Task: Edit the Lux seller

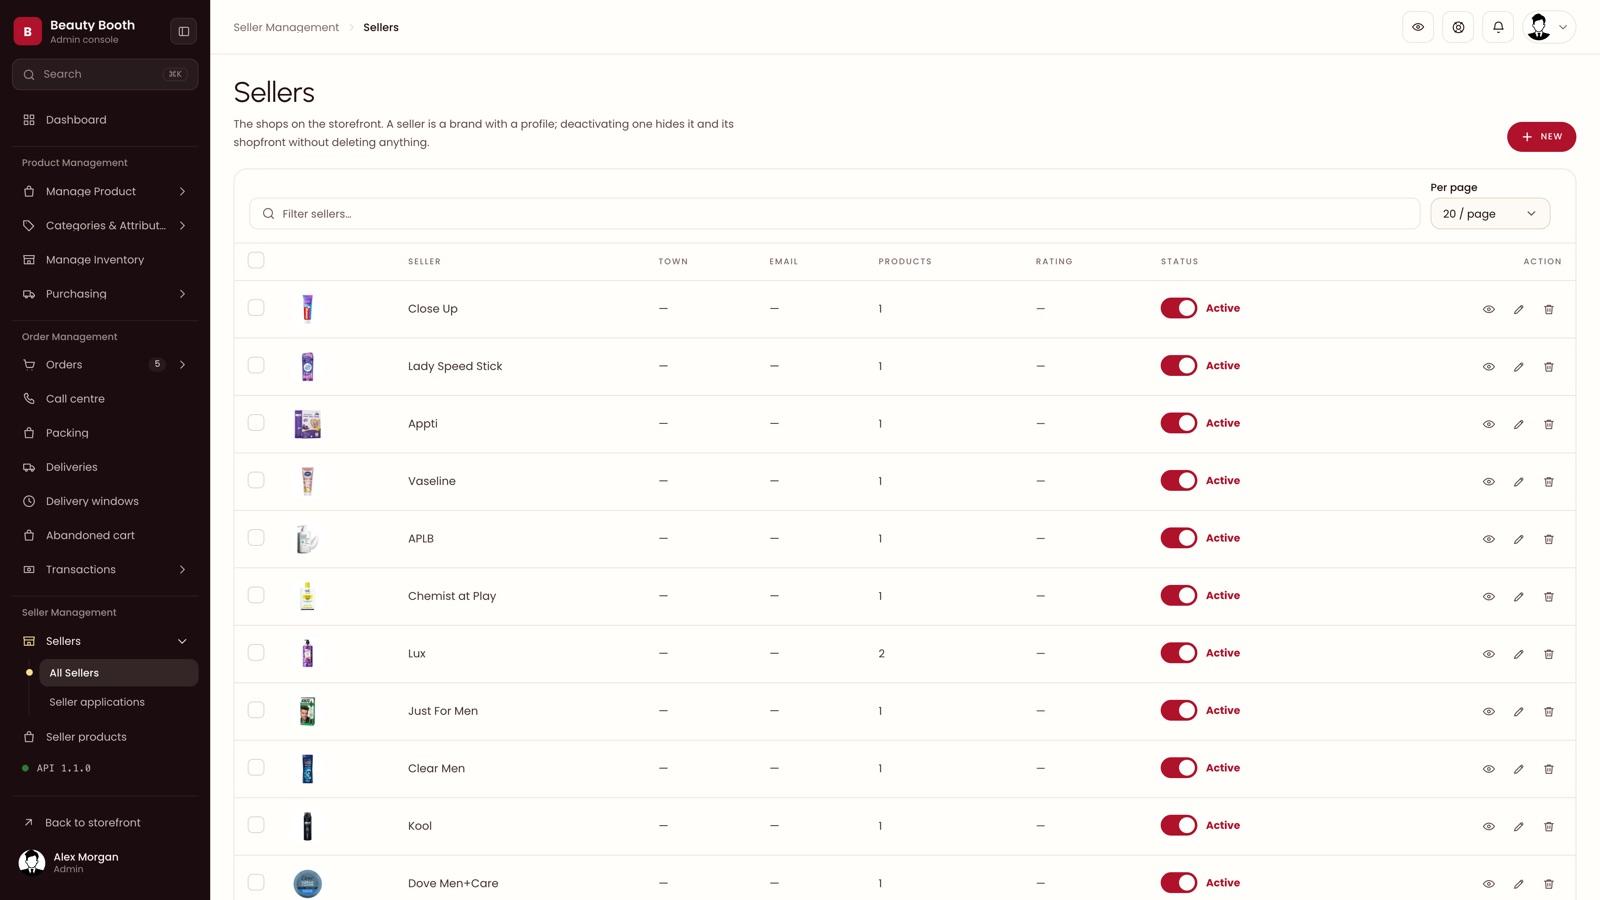Action: coord(1518,654)
